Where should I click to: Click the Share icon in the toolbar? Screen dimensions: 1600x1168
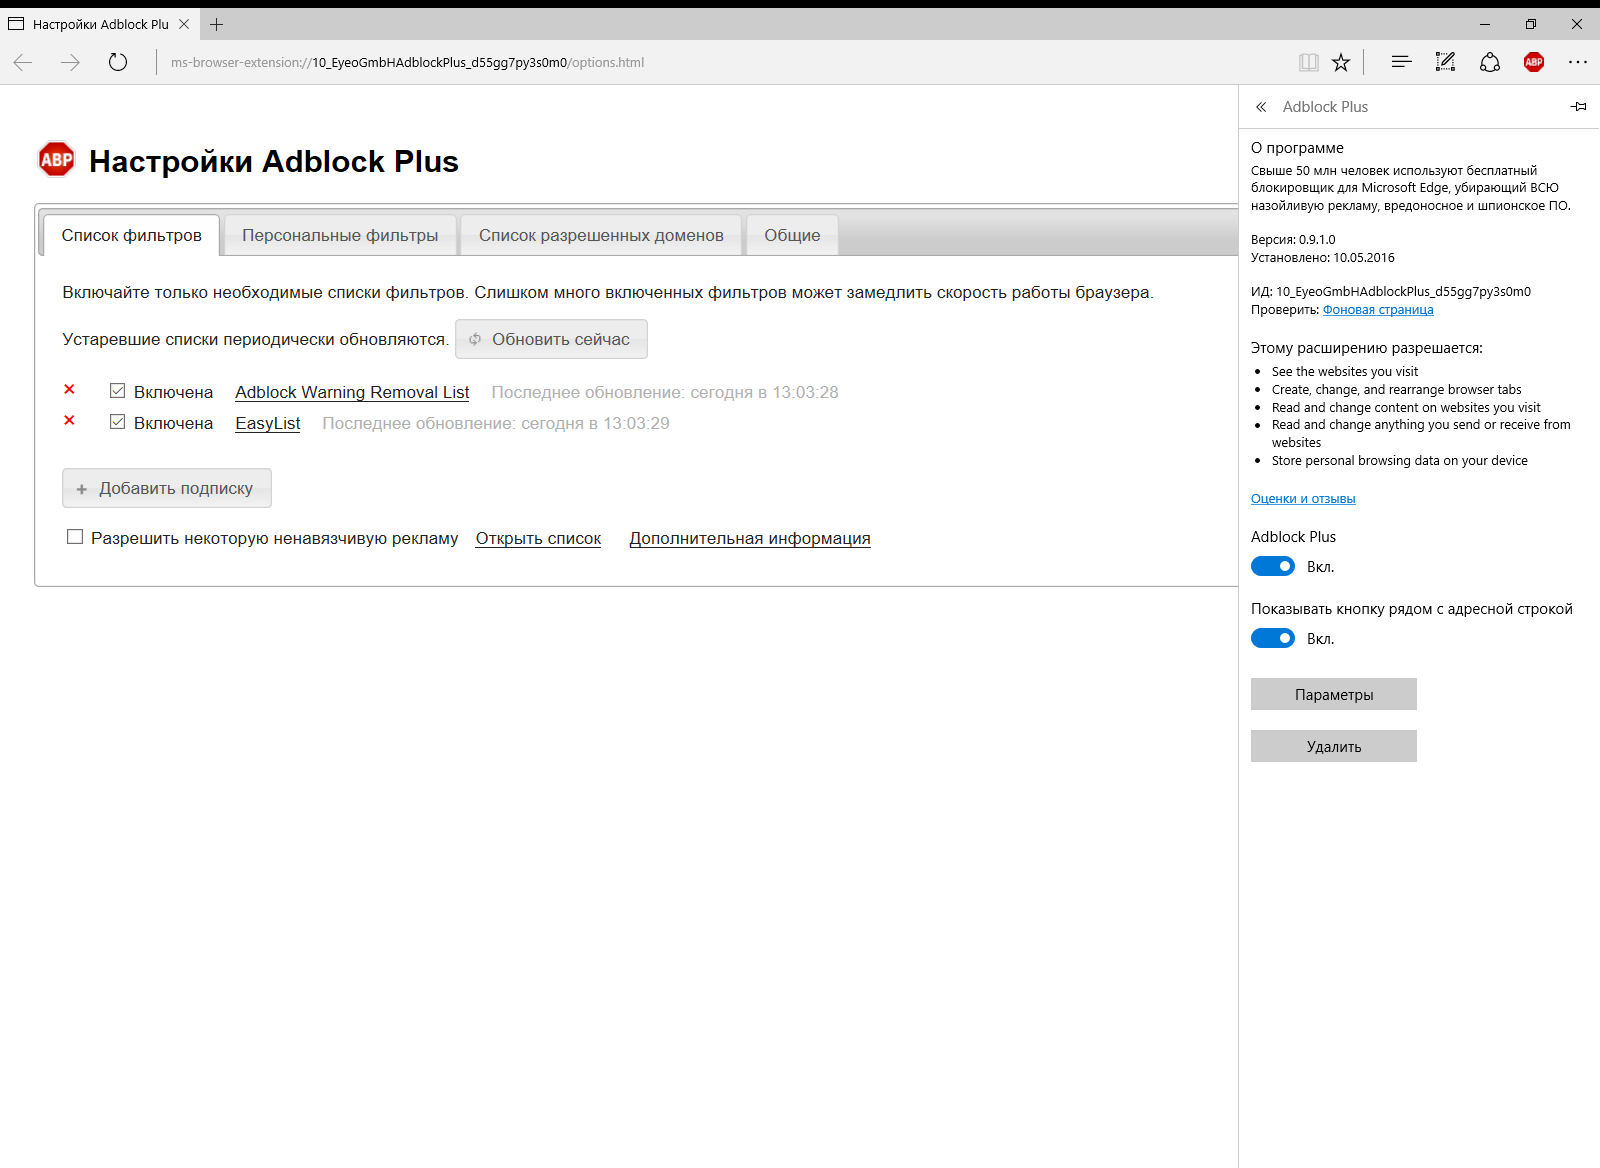tap(1489, 62)
